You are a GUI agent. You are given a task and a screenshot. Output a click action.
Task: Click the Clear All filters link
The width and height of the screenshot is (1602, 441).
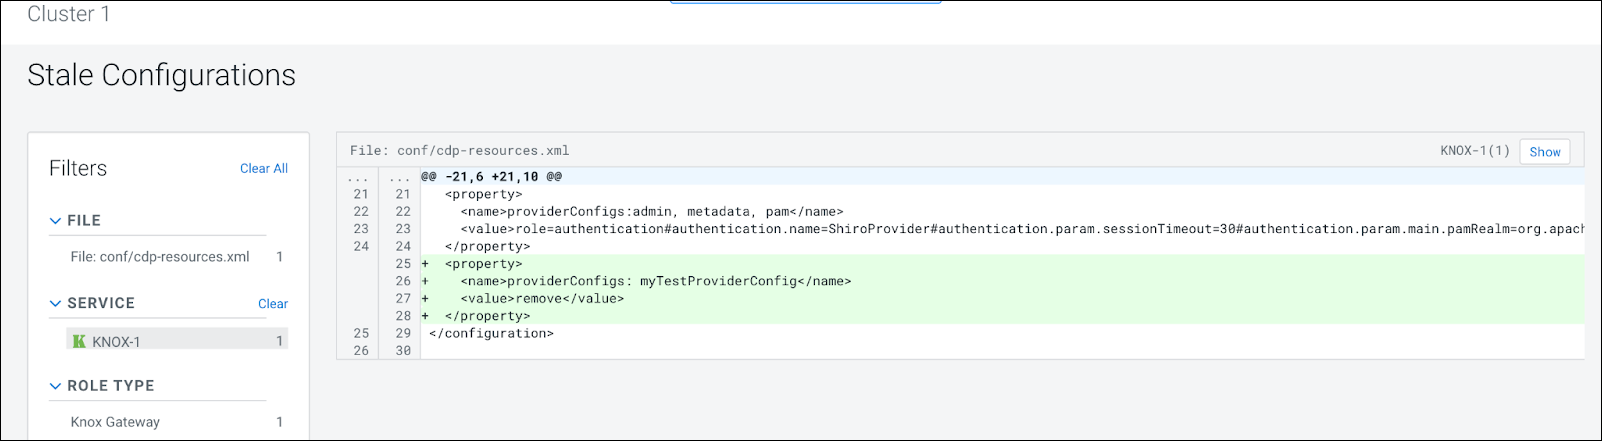click(263, 169)
